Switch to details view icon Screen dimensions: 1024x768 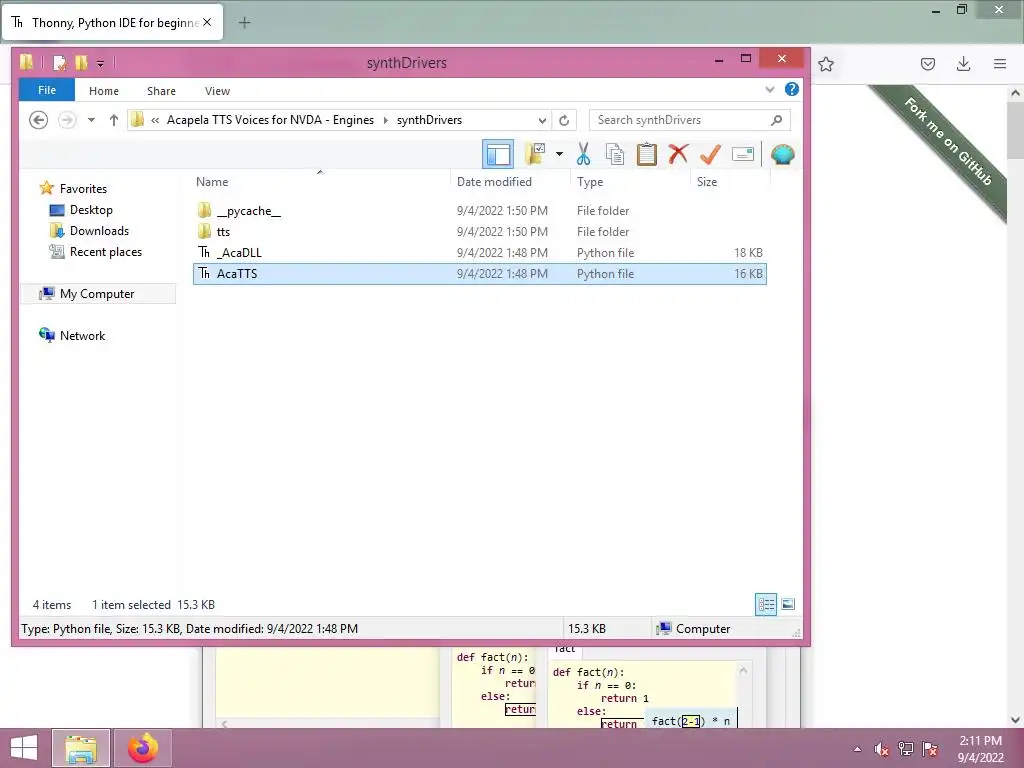click(766, 604)
